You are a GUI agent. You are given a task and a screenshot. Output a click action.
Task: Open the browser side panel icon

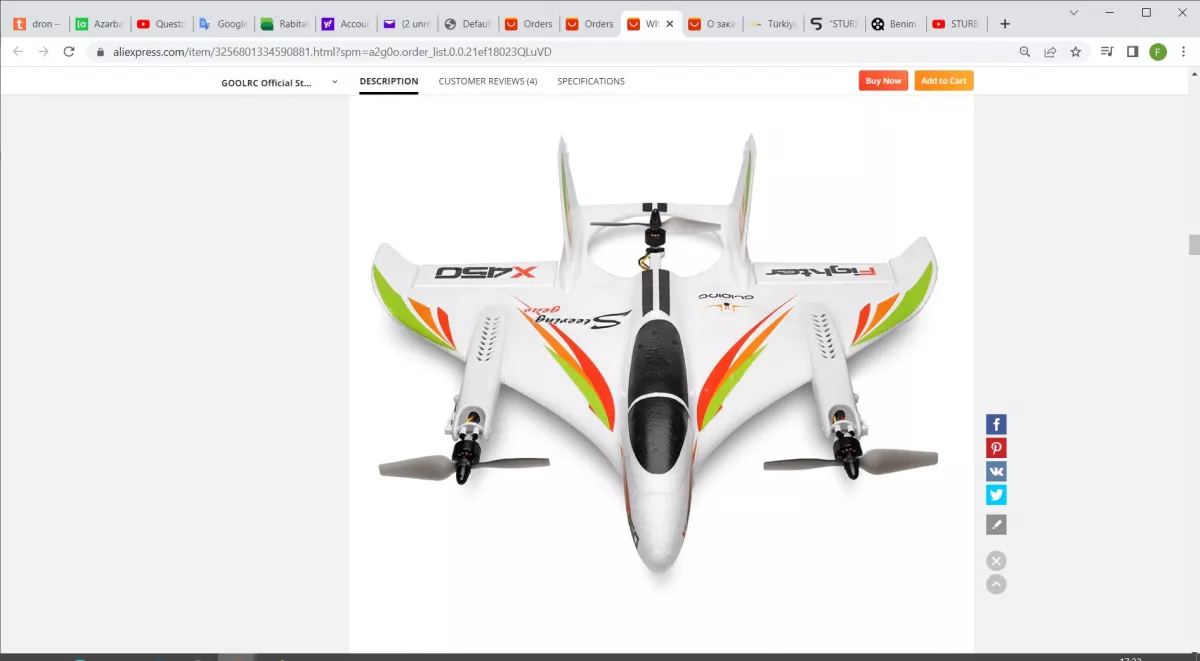point(1132,52)
